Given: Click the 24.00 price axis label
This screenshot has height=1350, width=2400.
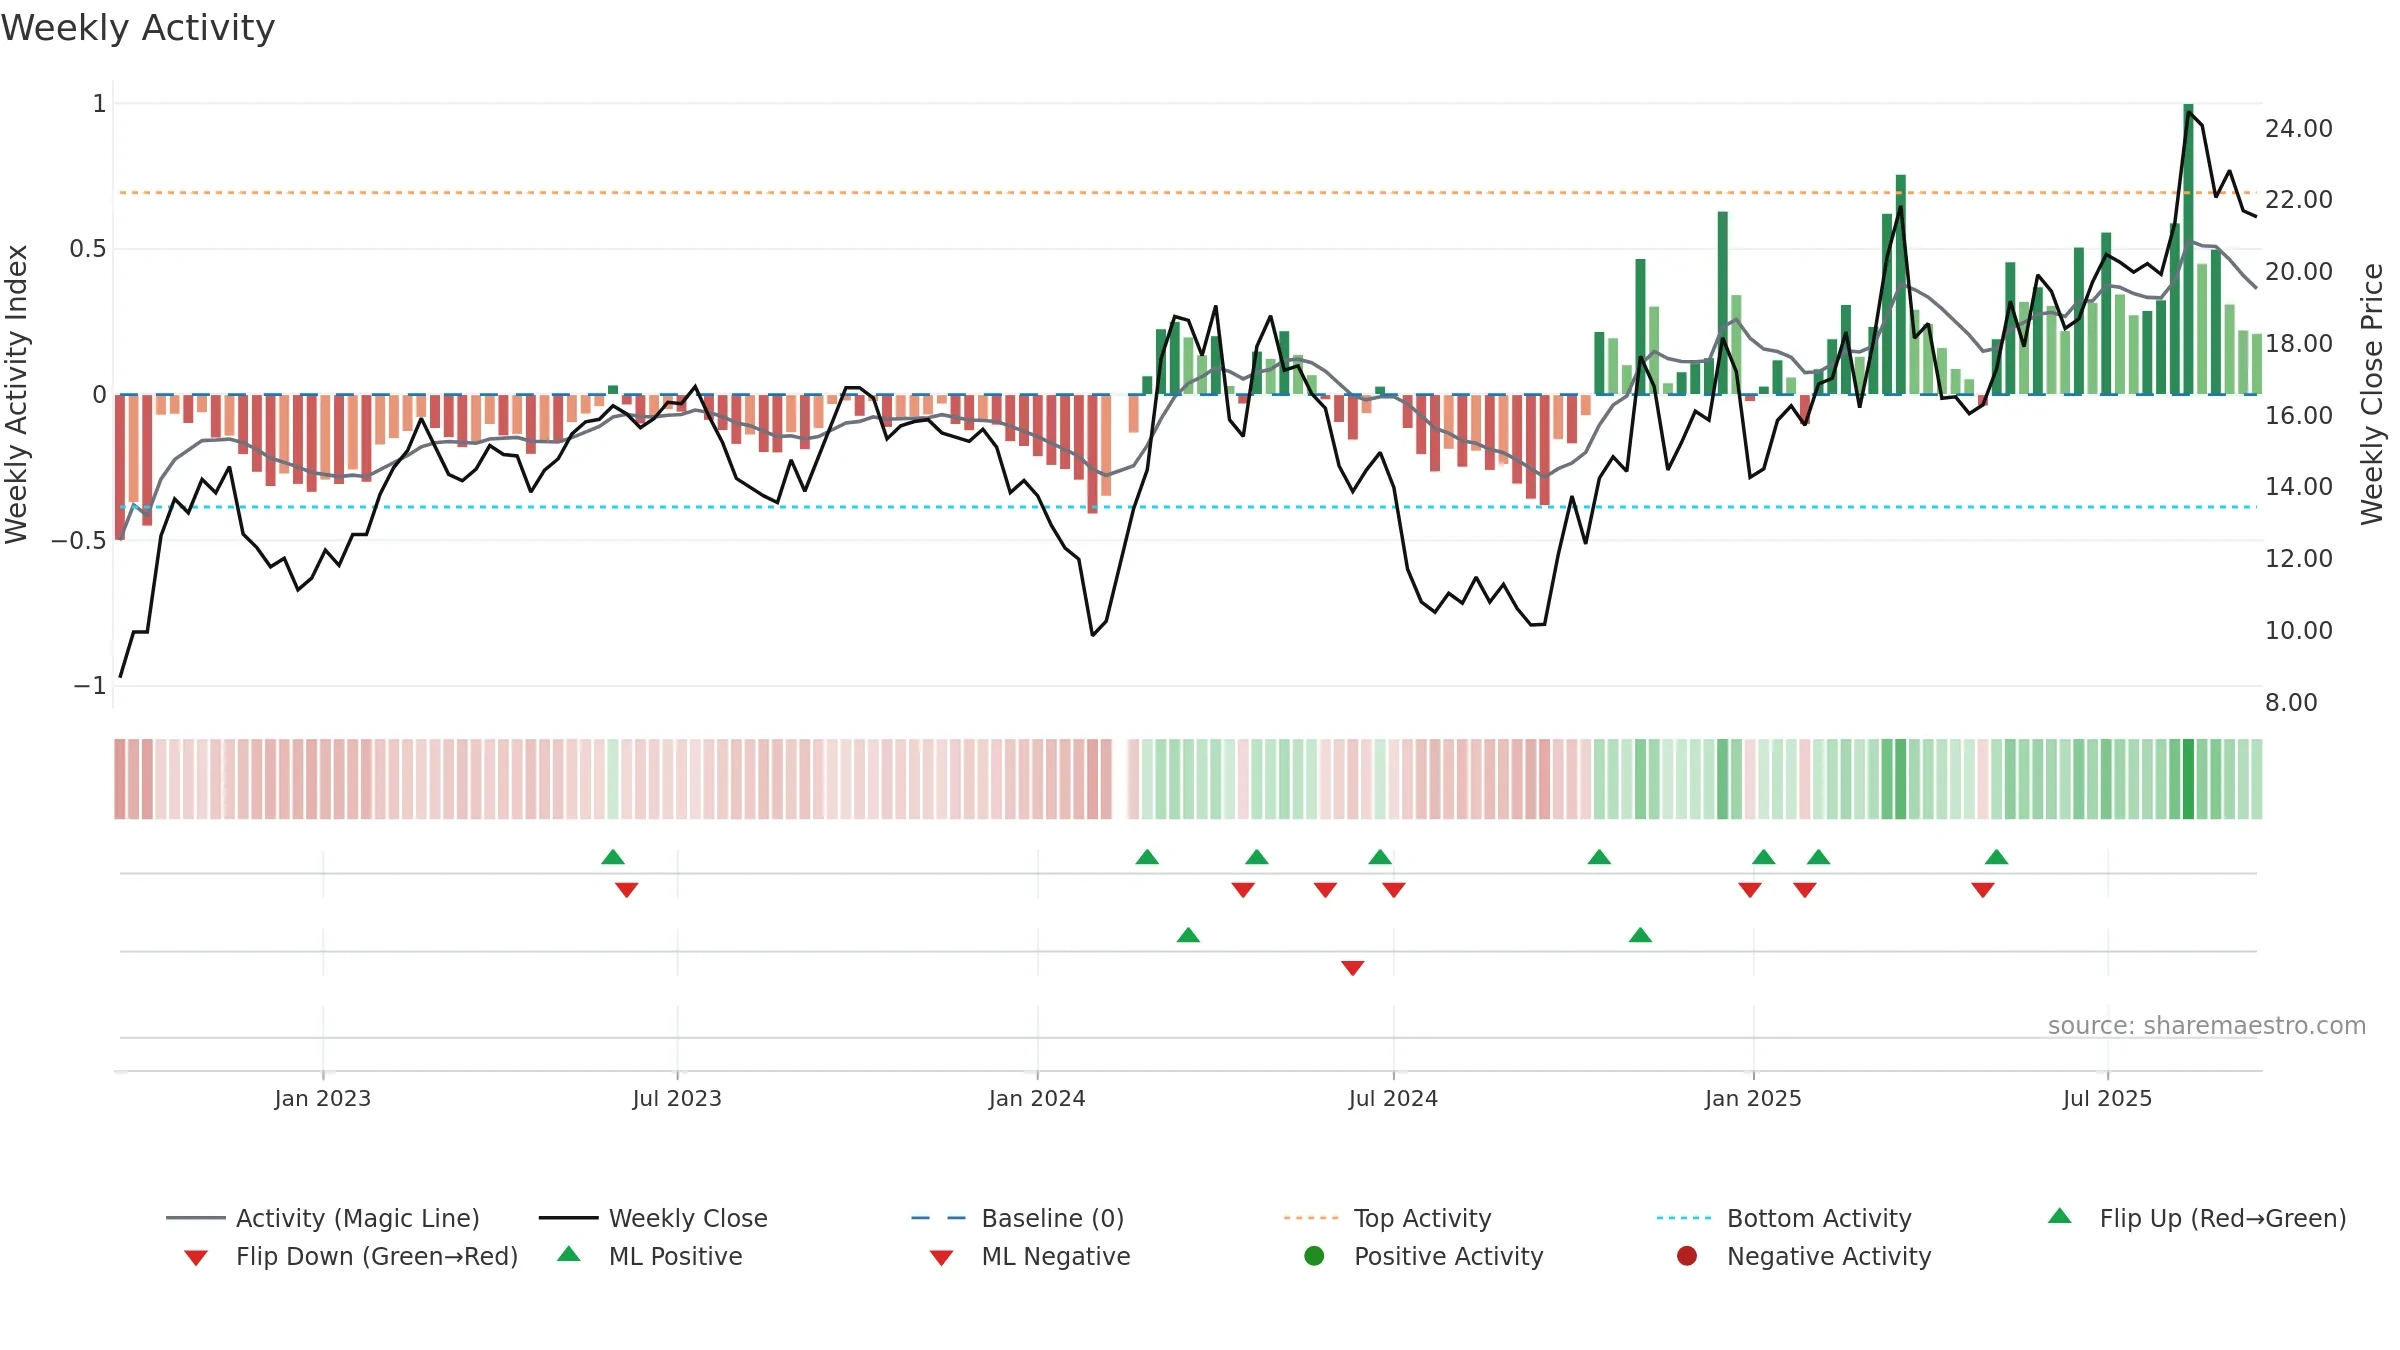Looking at the screenshot, I should (x=2299, y=128).
